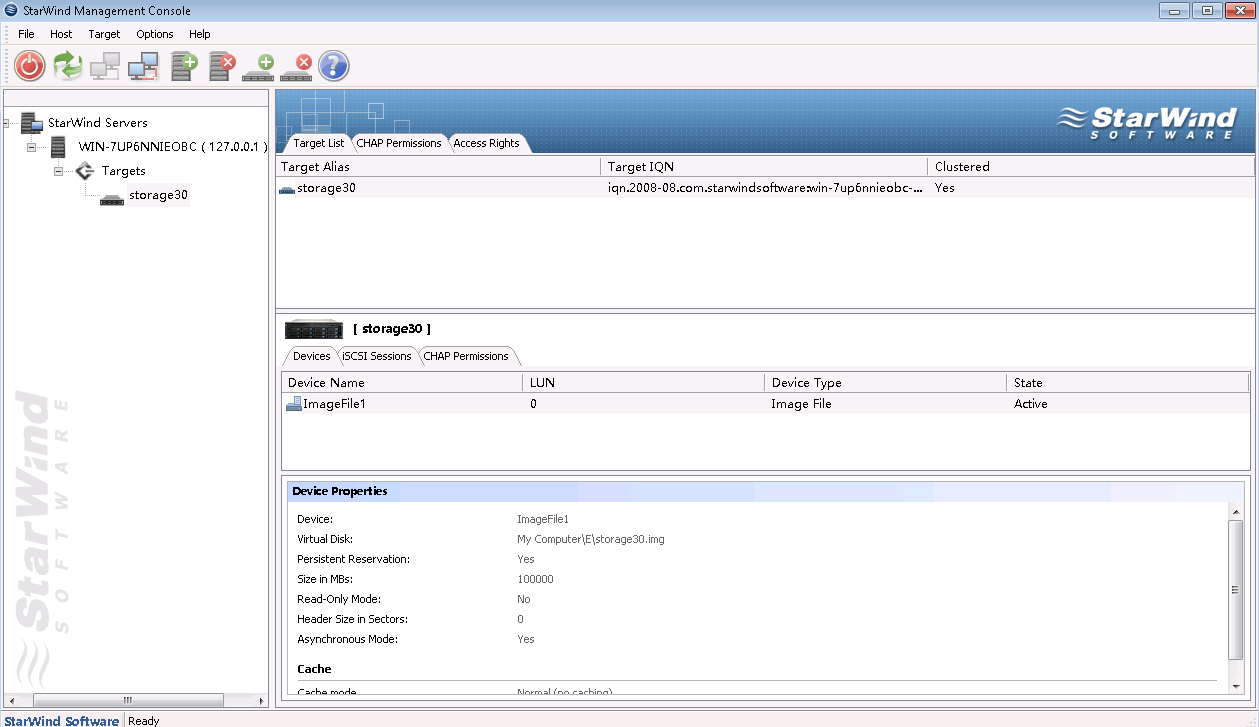Click the Device Properties scroll down arrow
The height and width of the screenshot is (727, 1259).
point(1236,686)
